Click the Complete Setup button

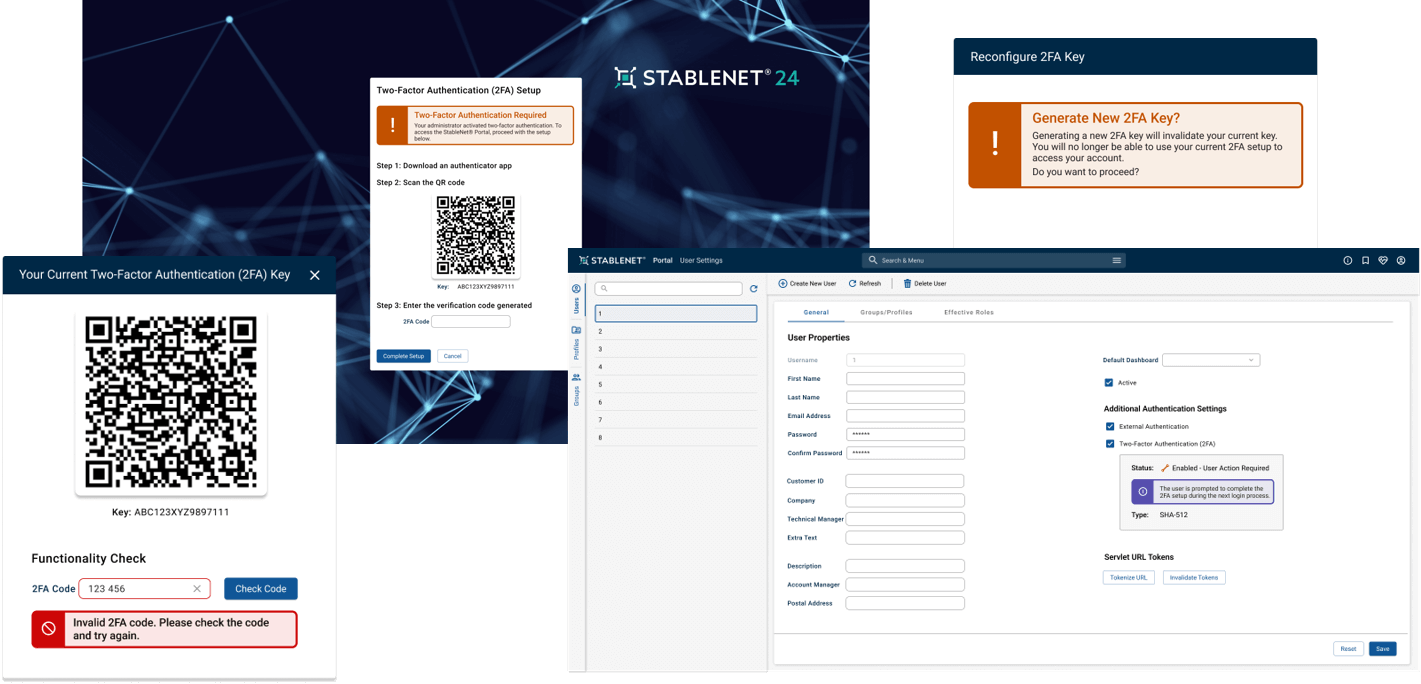(404, 356)
